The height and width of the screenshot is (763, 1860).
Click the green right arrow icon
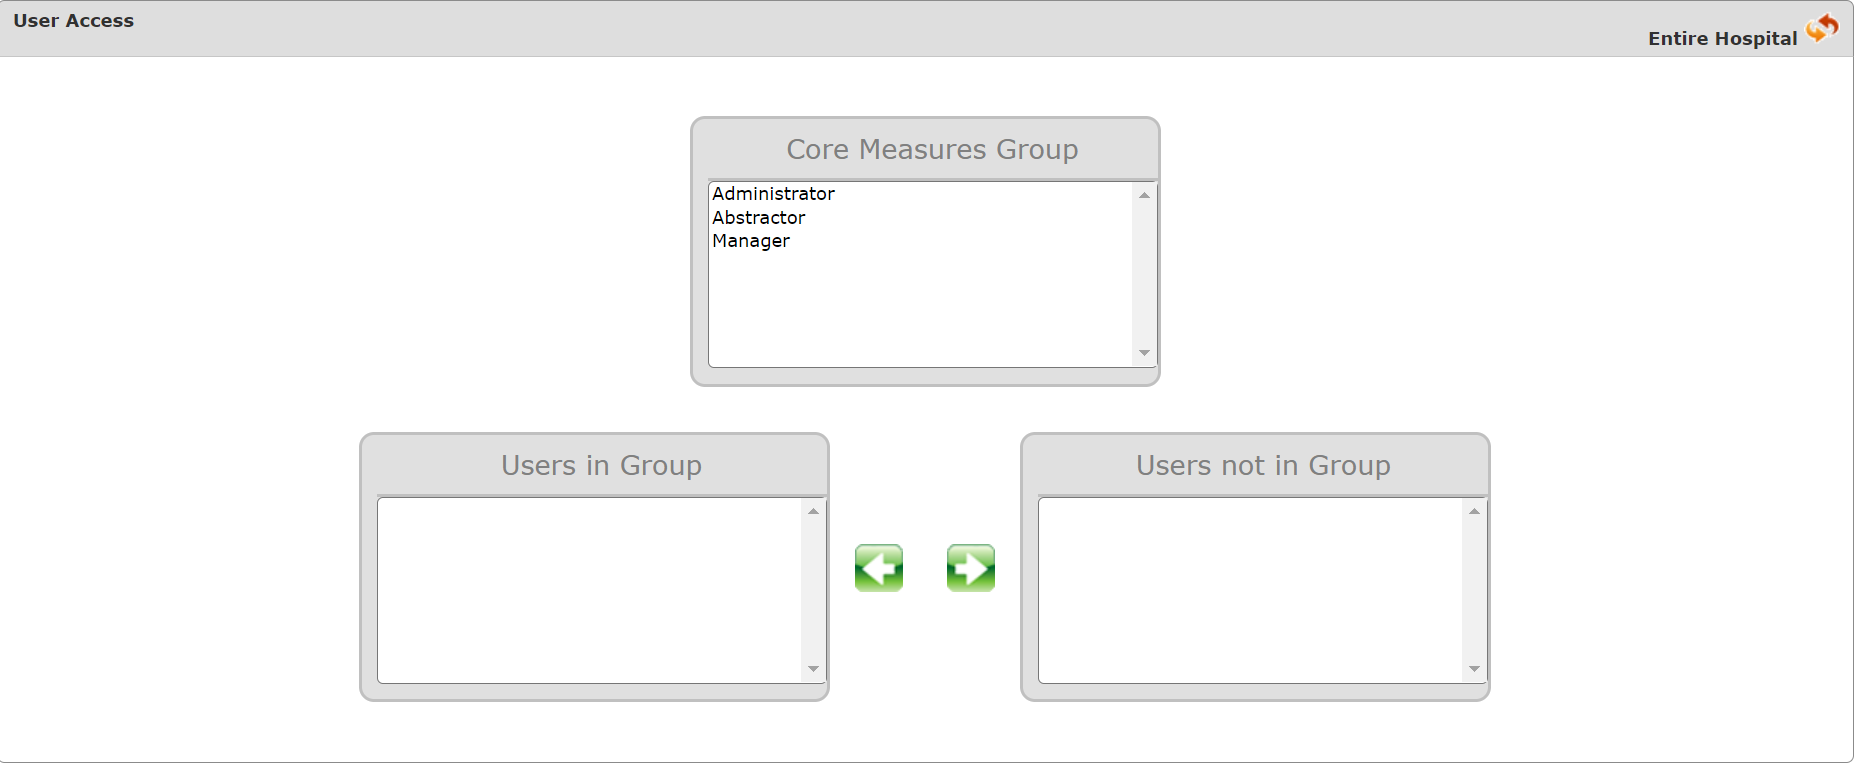coord(971,568)
